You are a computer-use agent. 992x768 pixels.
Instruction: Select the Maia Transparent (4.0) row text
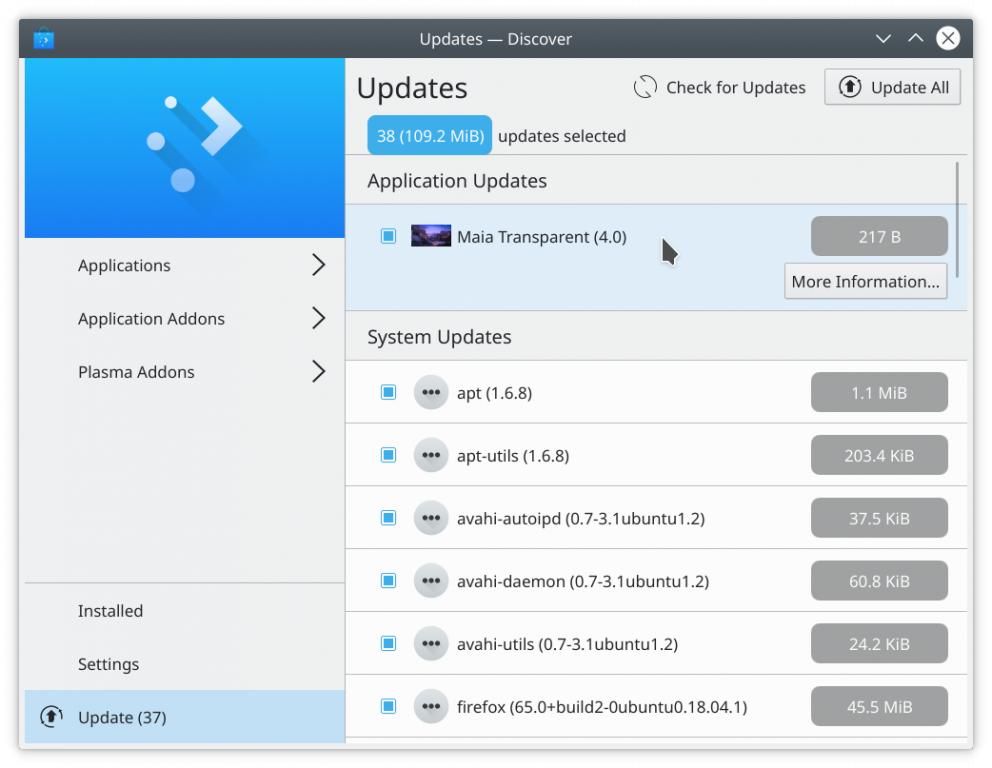pos(542,237)
